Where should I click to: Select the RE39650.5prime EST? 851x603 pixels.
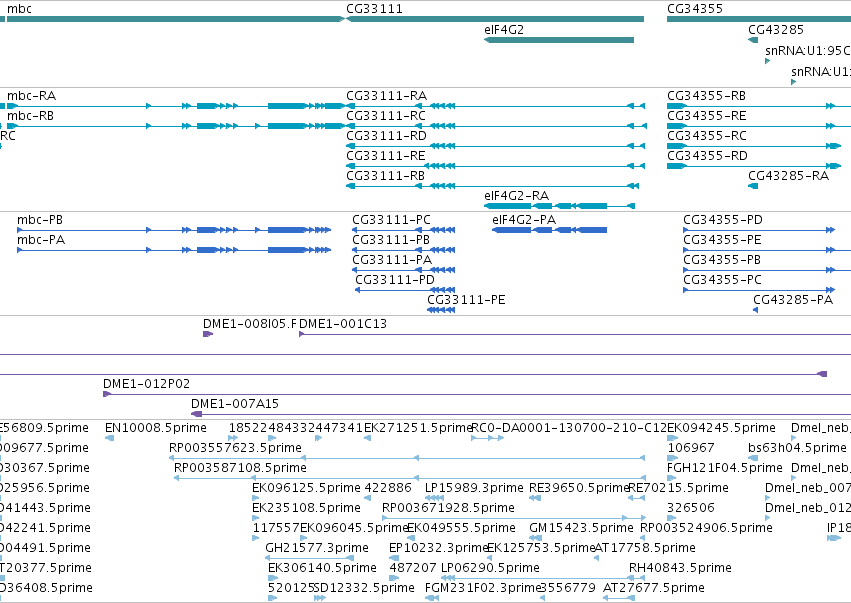coord(535,498)
